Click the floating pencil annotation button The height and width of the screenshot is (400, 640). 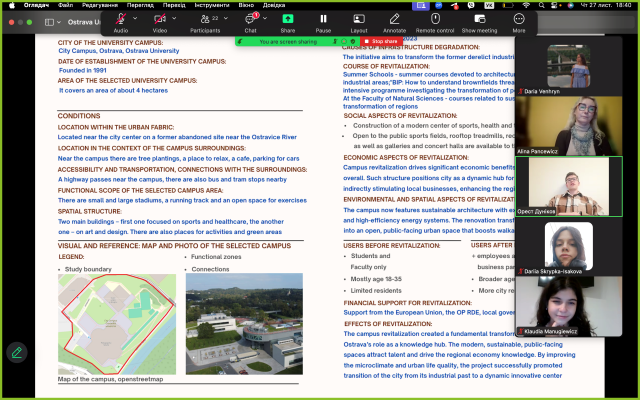pyautogui.click(x=16, y=352)
